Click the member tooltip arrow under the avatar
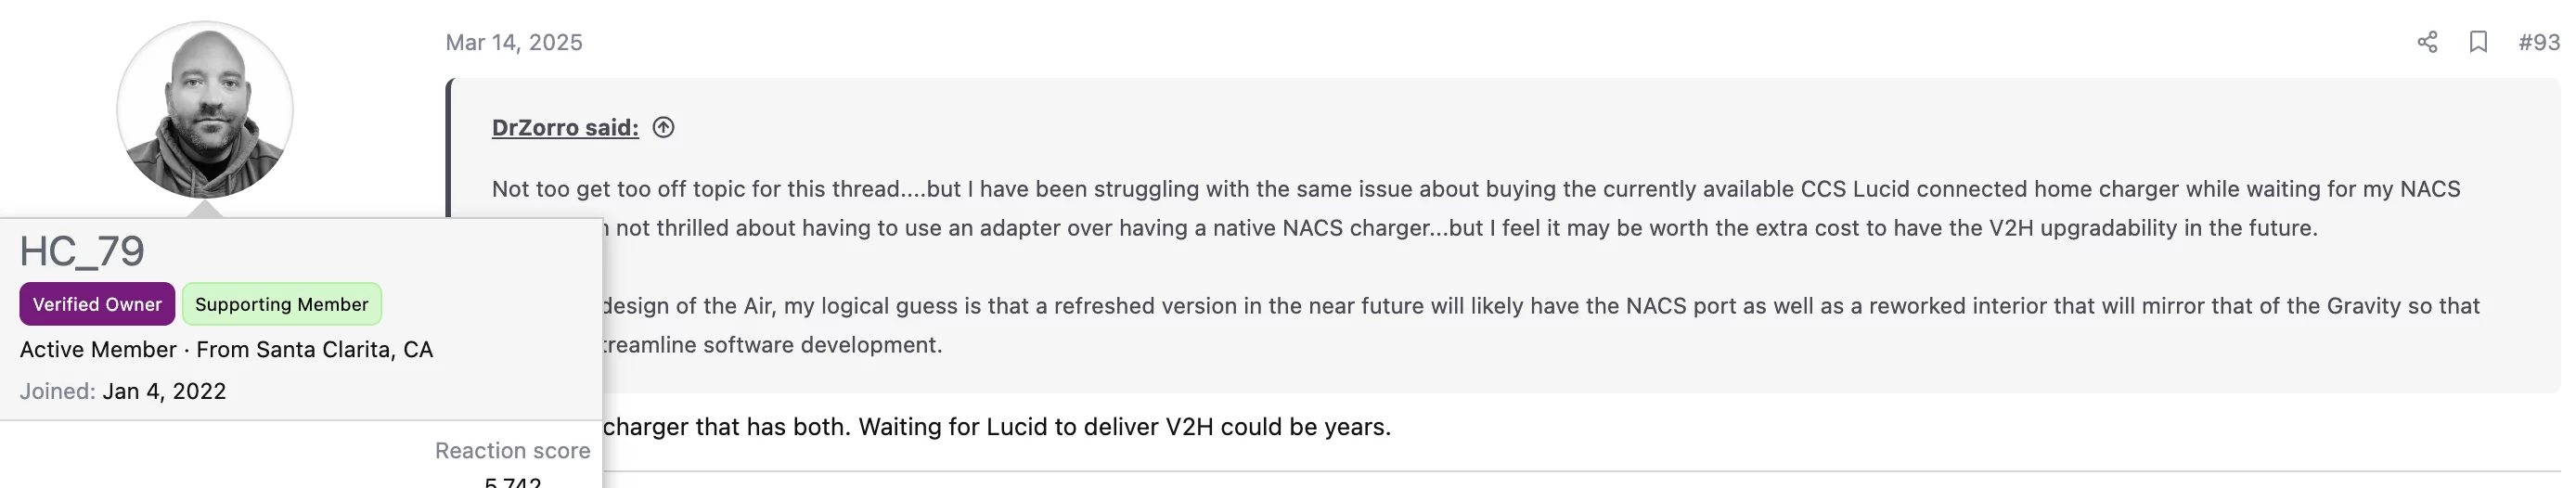 tap(205, 209)
